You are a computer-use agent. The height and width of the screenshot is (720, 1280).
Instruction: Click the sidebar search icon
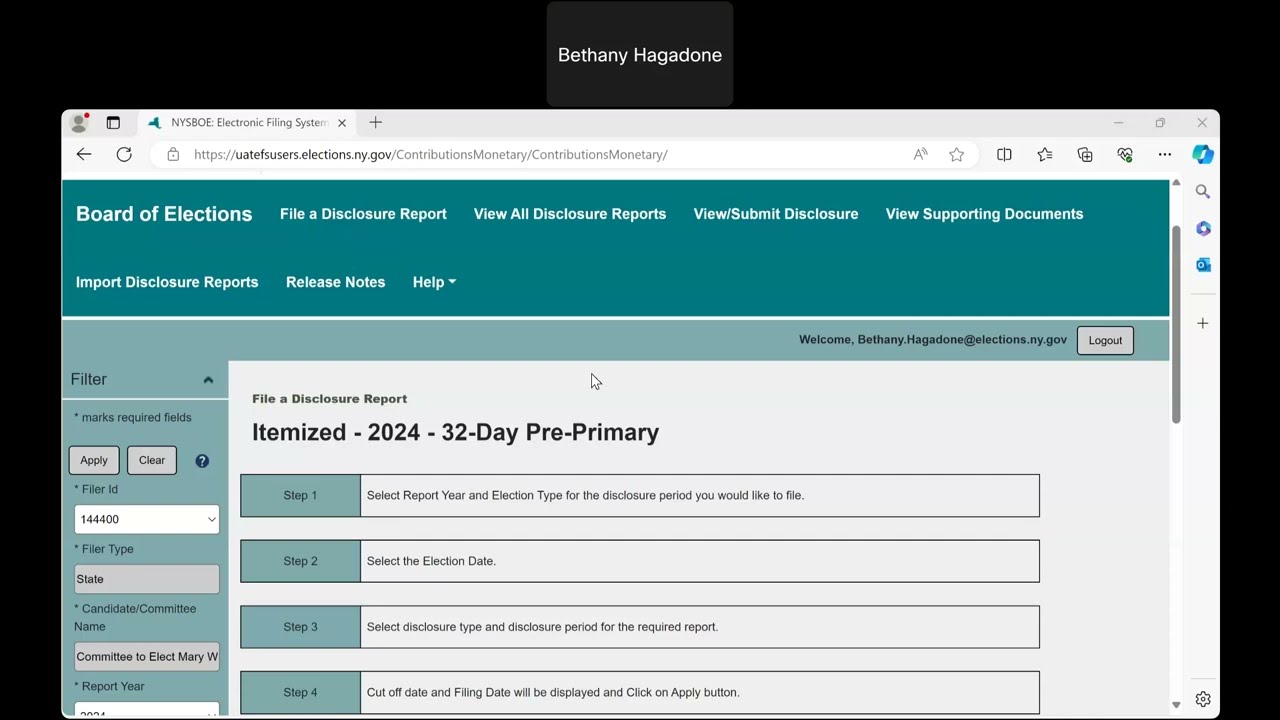click(1203, 191)
